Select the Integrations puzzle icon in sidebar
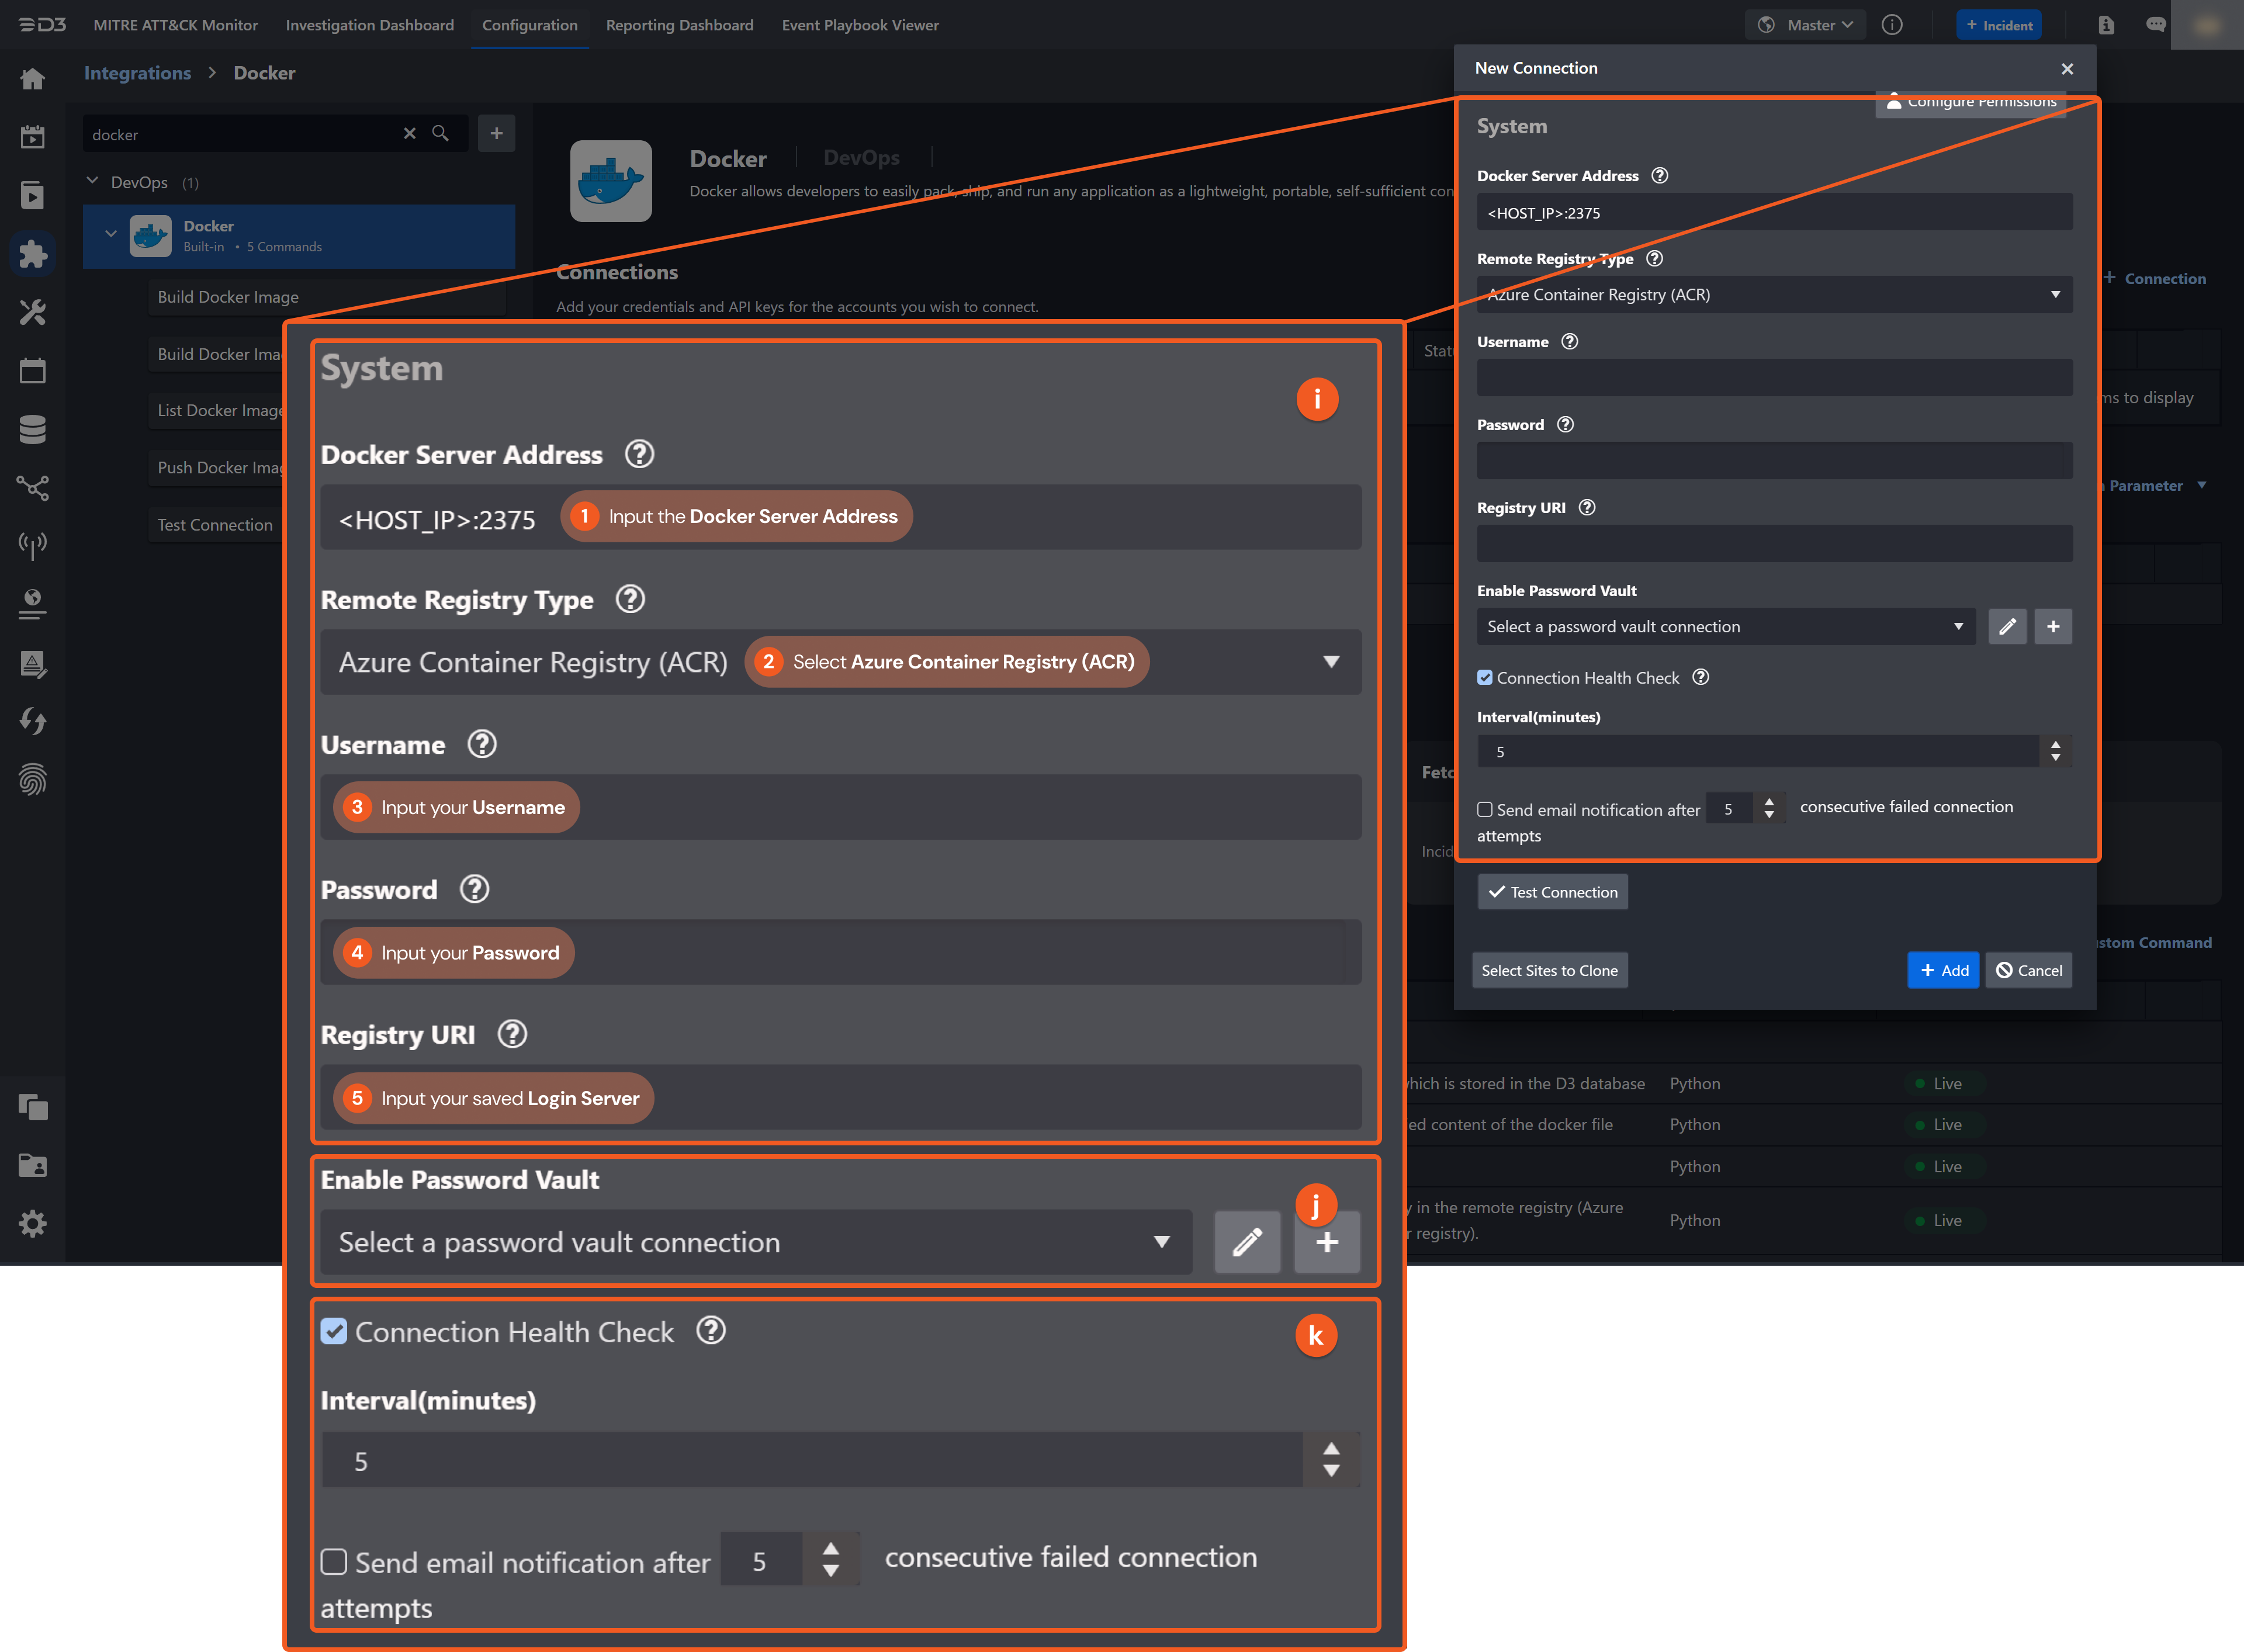This screenshot has width=2244, height=1652. tap(33, 253)
